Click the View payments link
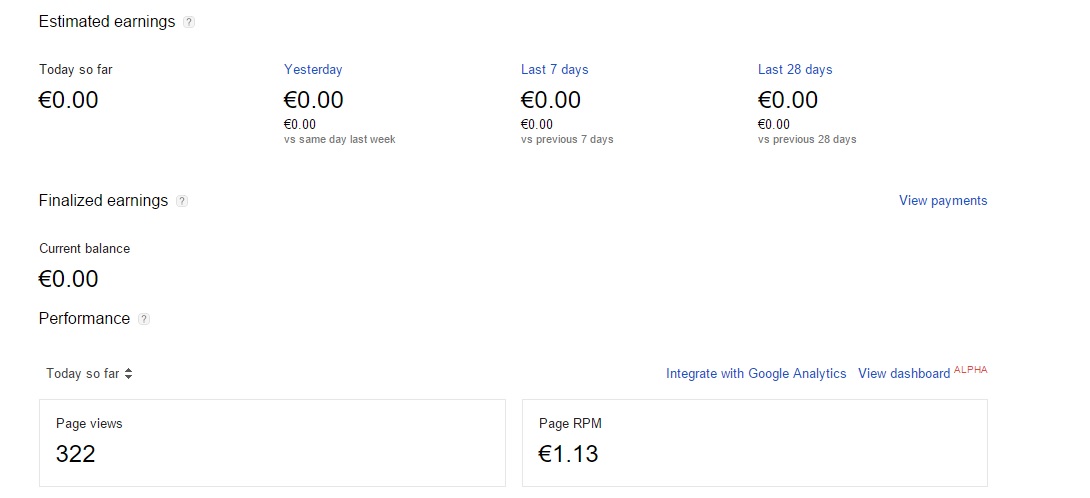The image size is (1090, 498). coord(942,201)
